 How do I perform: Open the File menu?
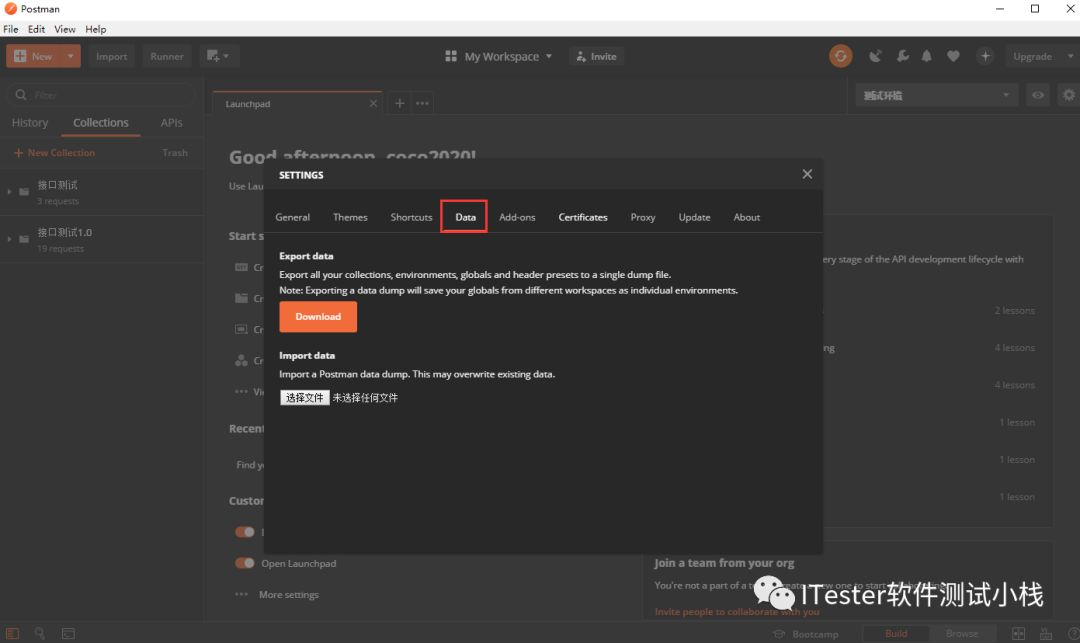pos(11,29)
